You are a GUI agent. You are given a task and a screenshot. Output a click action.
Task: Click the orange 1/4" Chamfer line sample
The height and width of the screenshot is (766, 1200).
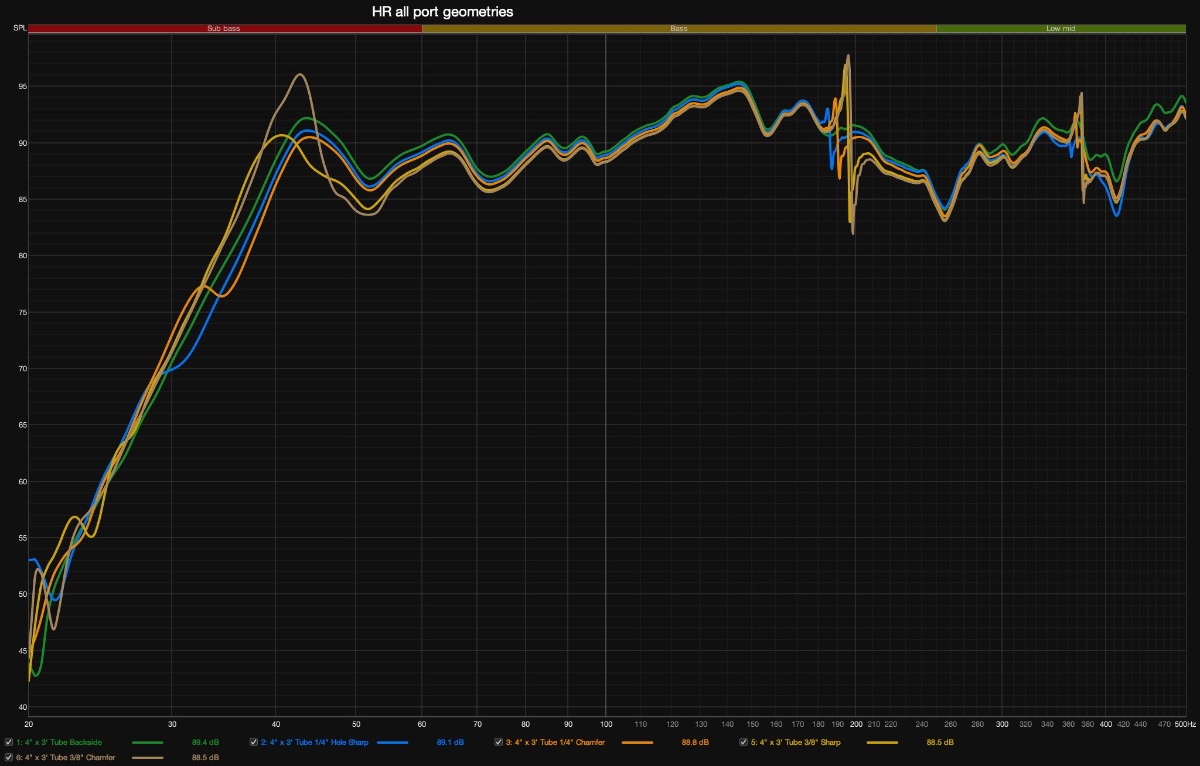(637, 742)
